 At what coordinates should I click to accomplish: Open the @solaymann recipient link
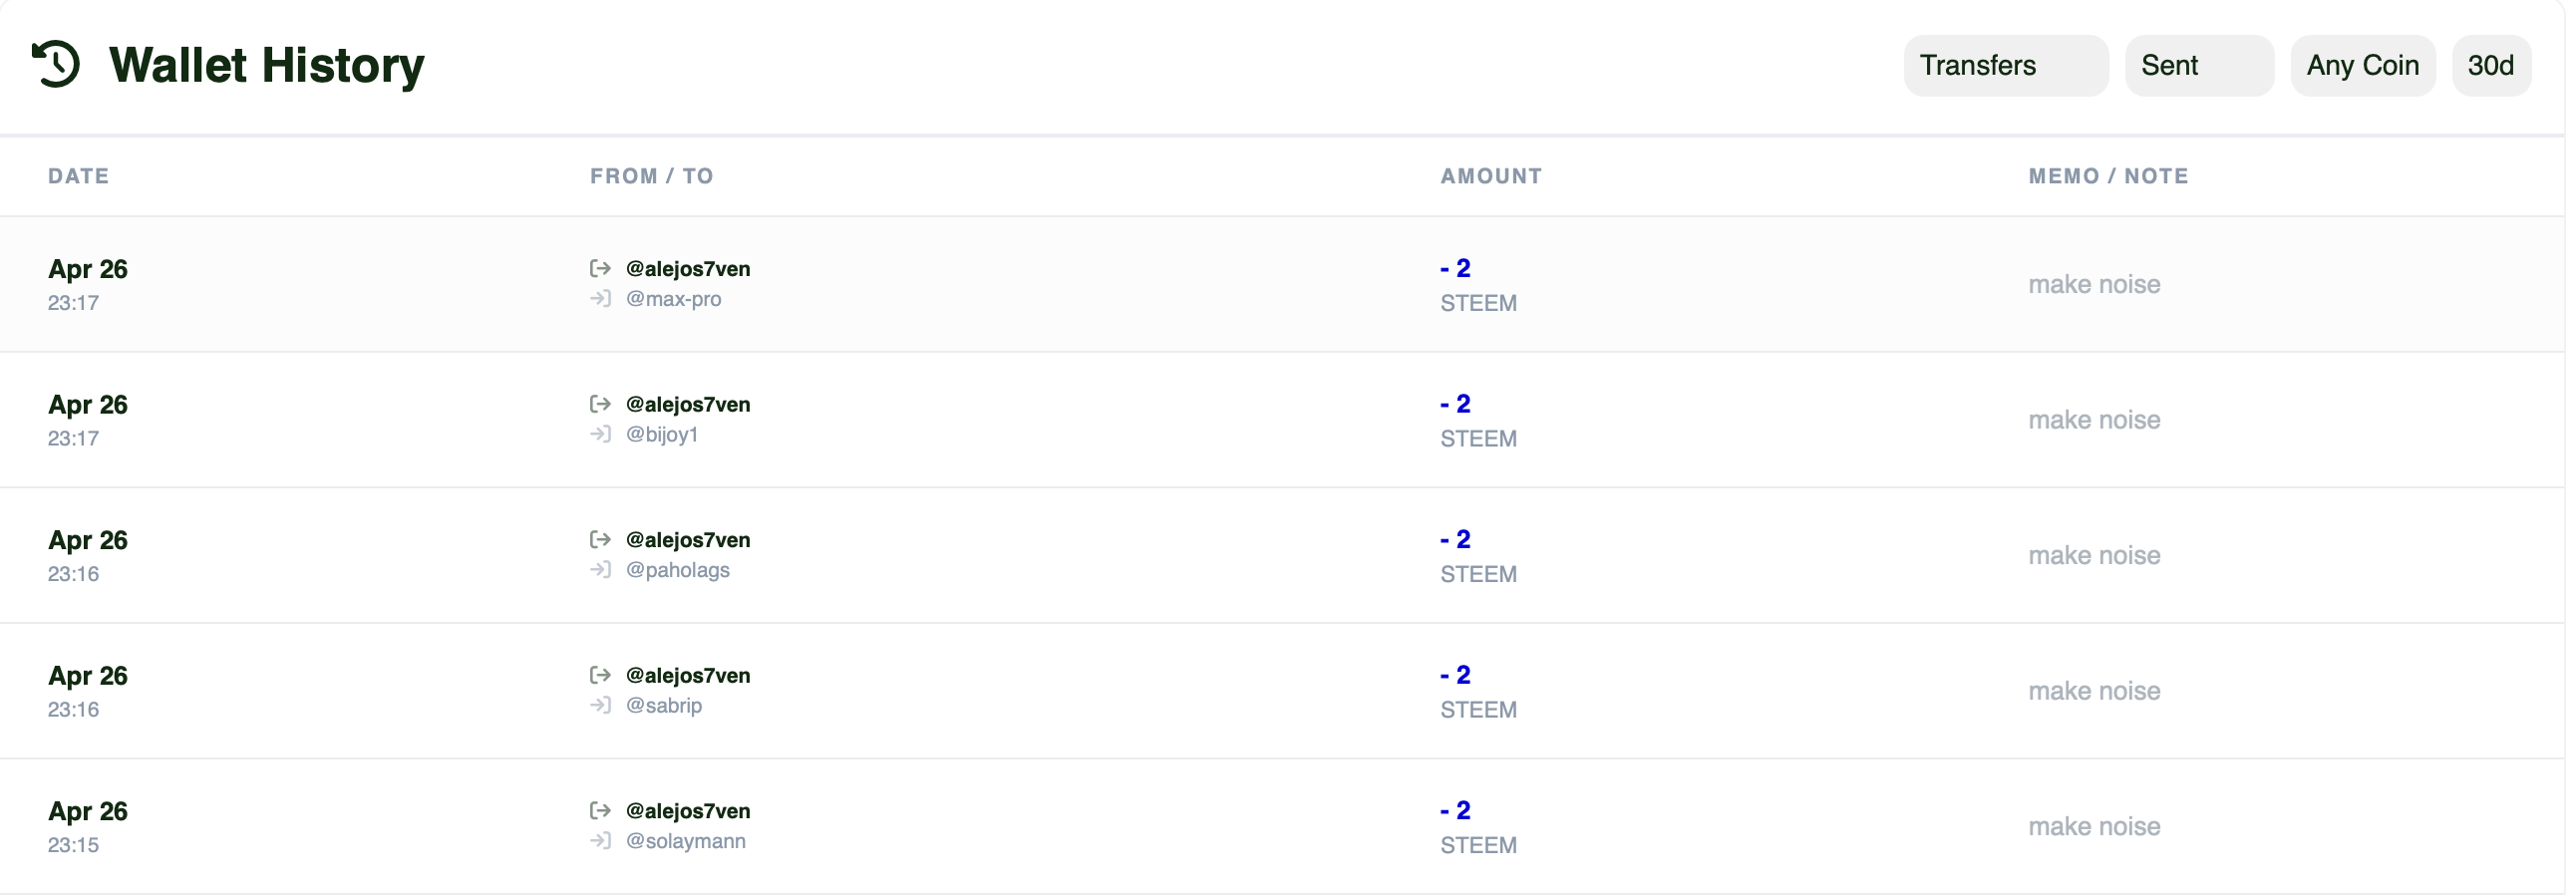(x=685, y=841)
